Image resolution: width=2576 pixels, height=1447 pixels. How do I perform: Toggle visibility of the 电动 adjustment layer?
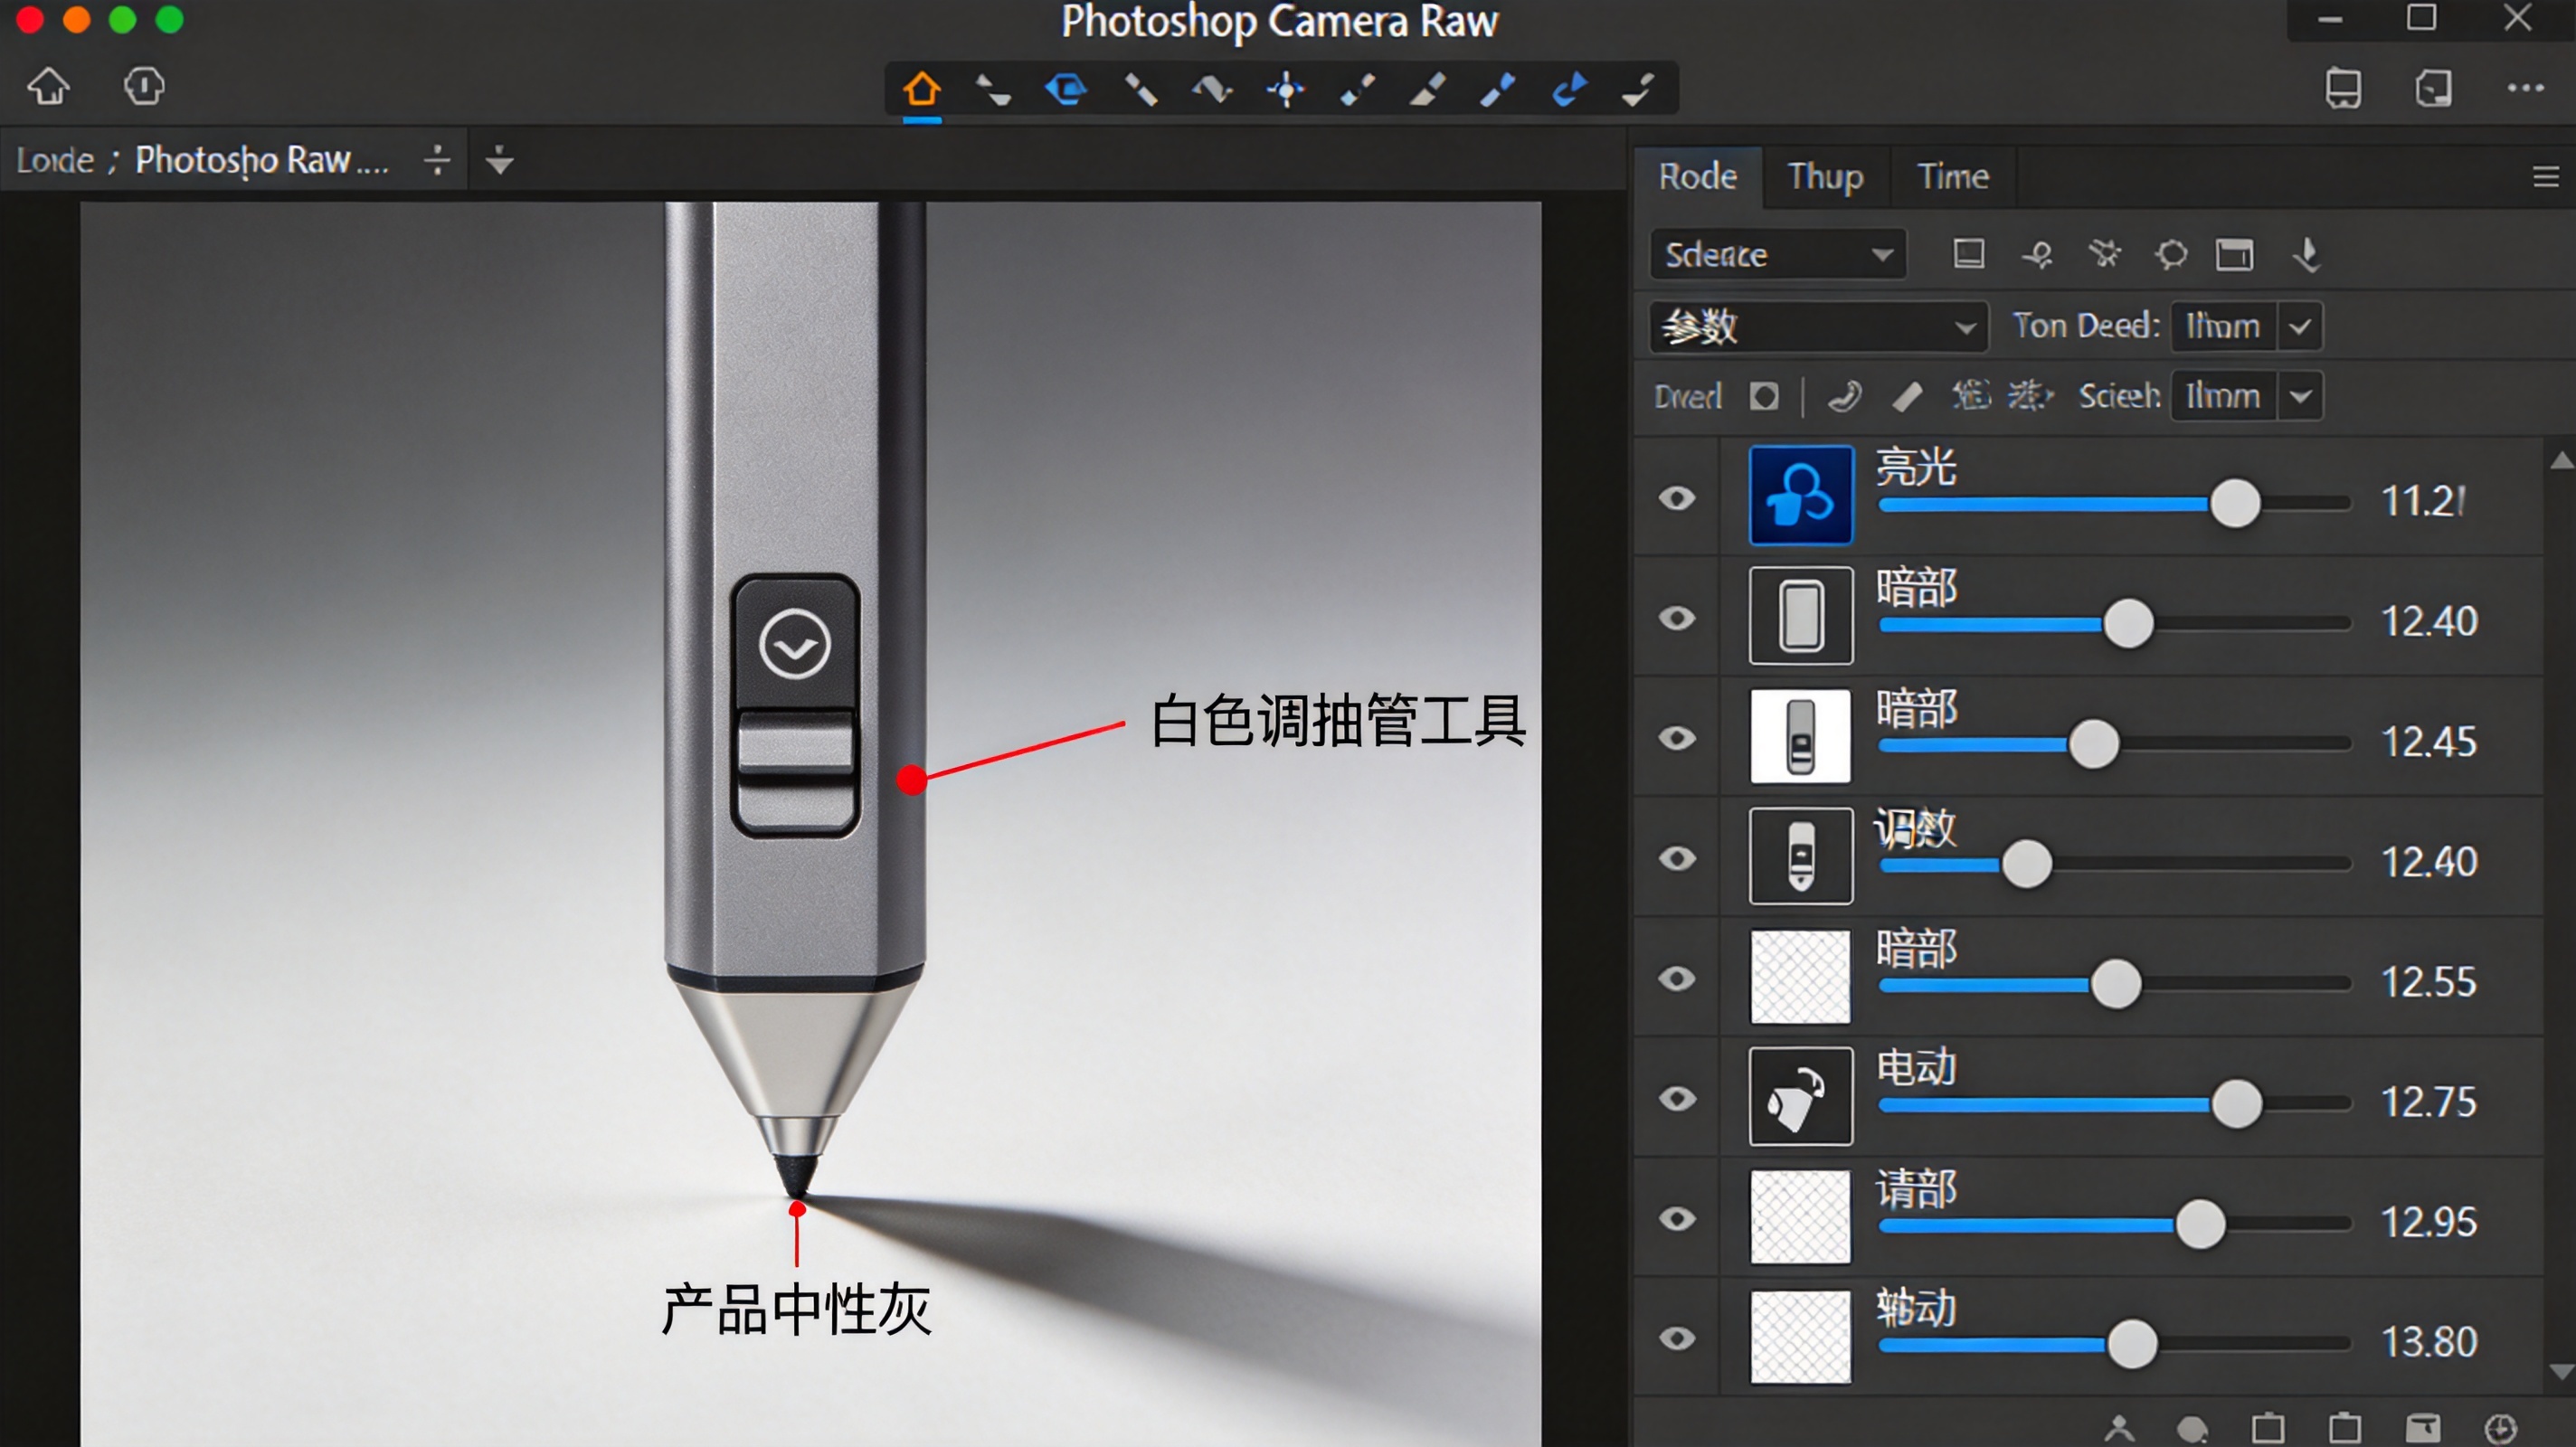[1676, 1098]
